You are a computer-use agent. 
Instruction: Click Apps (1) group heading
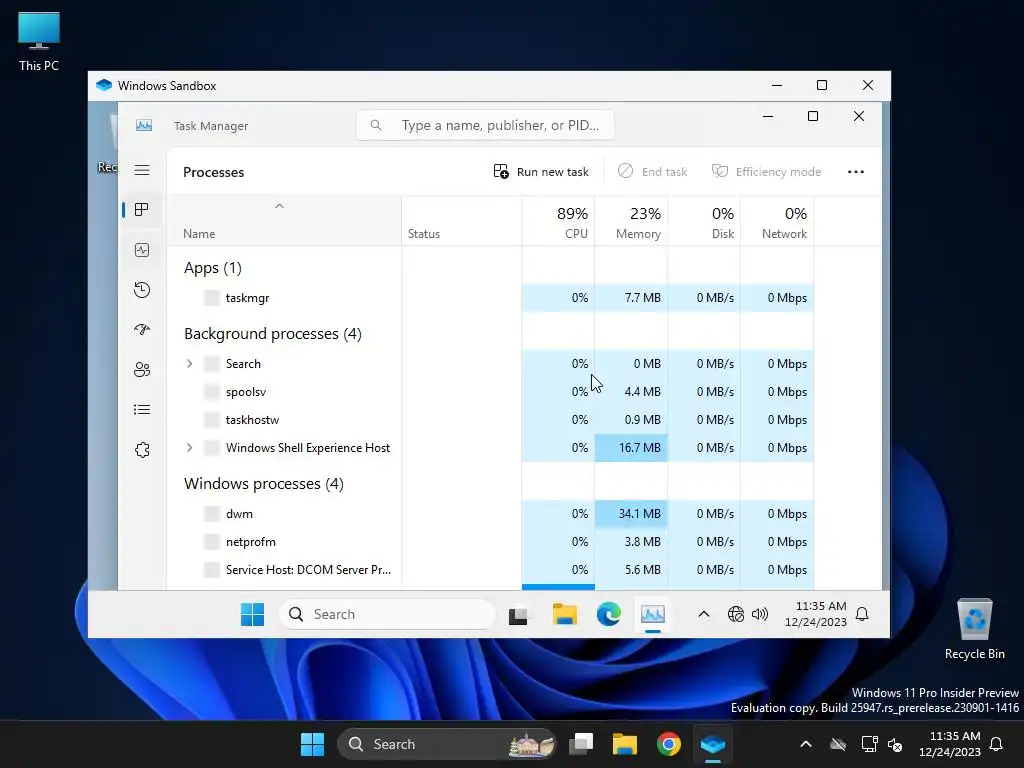tap(212, 268)
